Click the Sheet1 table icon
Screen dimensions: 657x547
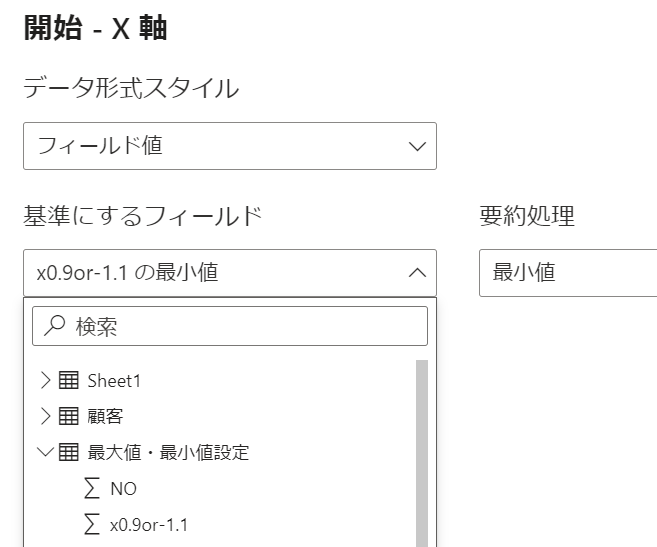[69, 380]
